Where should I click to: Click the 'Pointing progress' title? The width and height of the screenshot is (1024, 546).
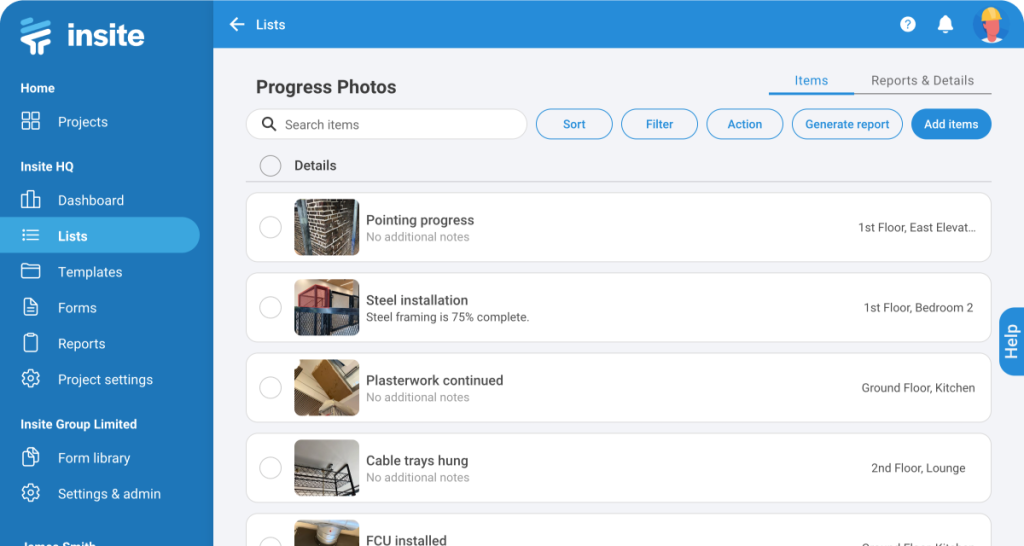coord(420,220)
